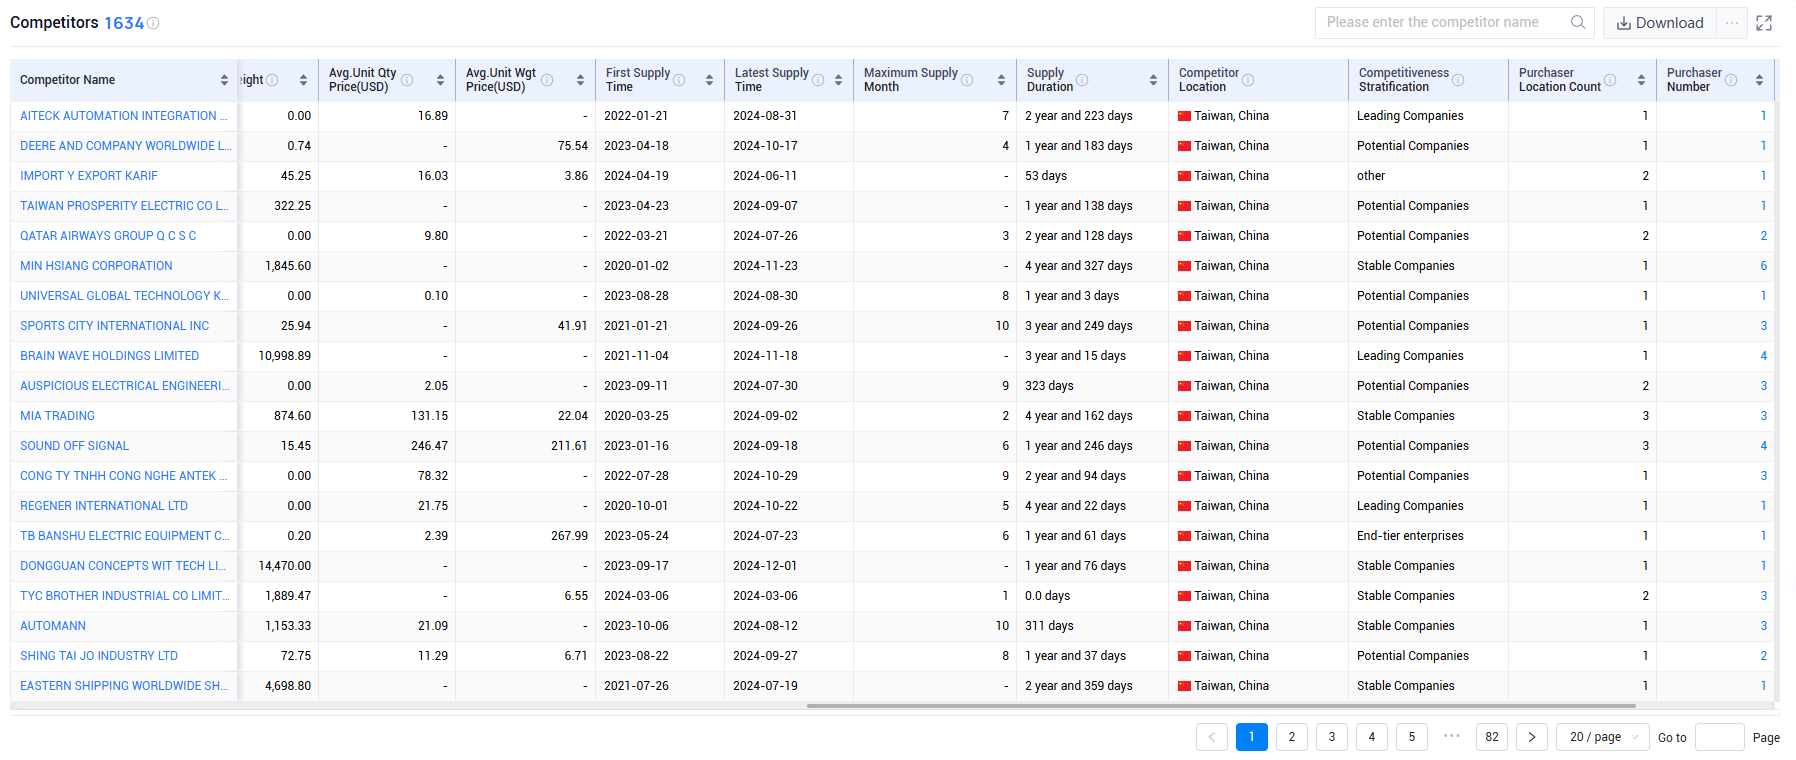Viewport: 1796px width, 760px height.
Task: Download the competitors list
Action: 1660,23
